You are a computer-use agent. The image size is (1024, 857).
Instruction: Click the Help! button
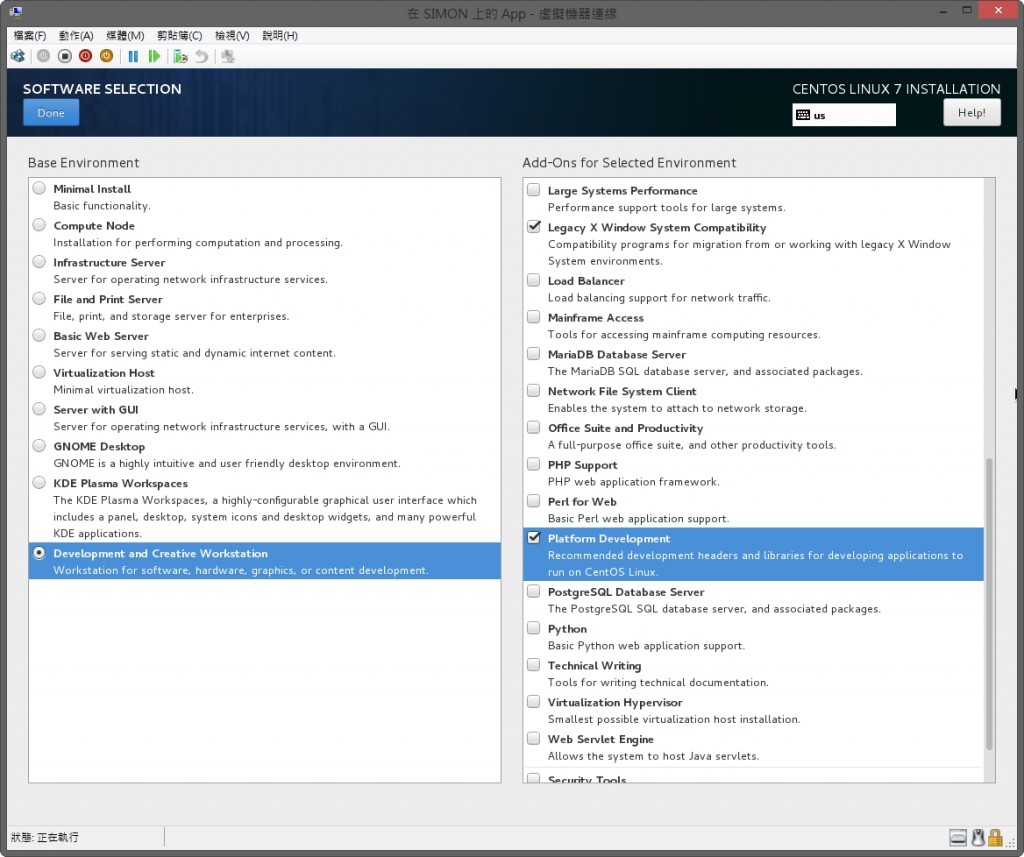tap(972, 112)
